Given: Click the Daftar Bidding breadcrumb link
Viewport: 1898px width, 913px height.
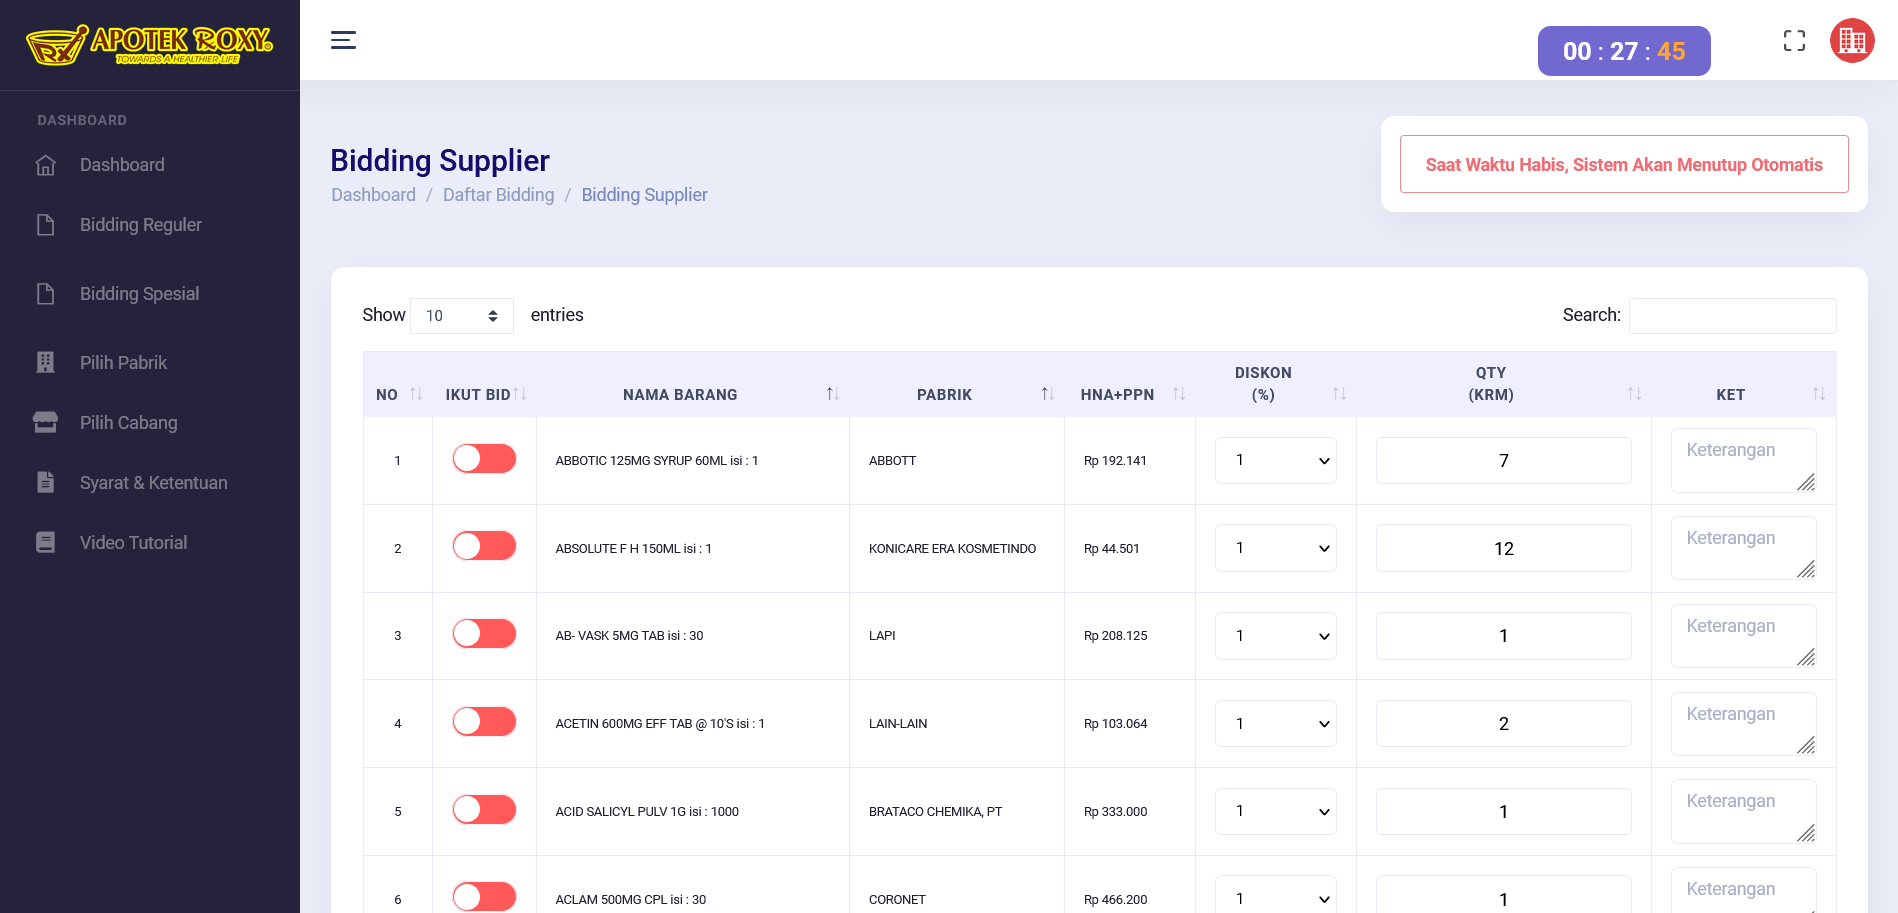Looking at the screenshot, I should (x=498, y=195).
